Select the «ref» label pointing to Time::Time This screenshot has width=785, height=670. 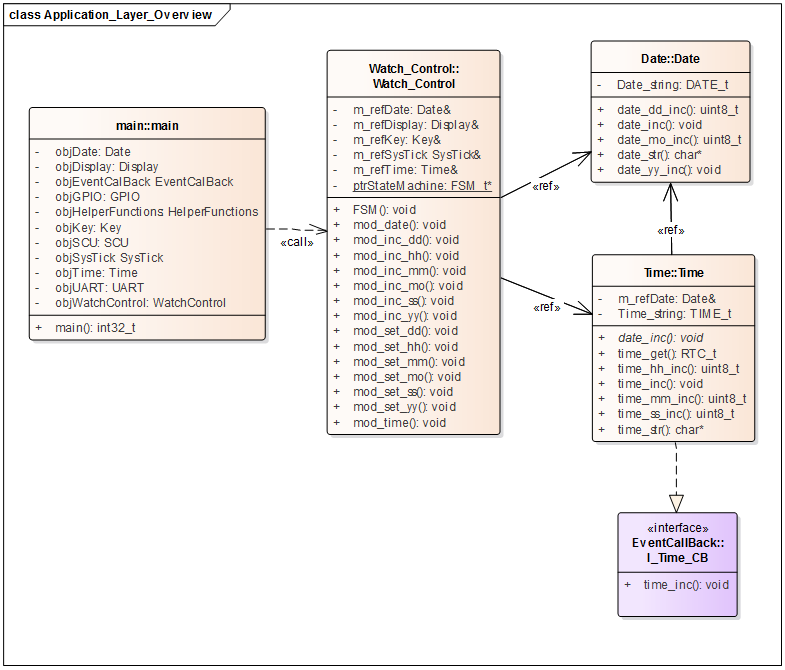[x=547, y=307]
